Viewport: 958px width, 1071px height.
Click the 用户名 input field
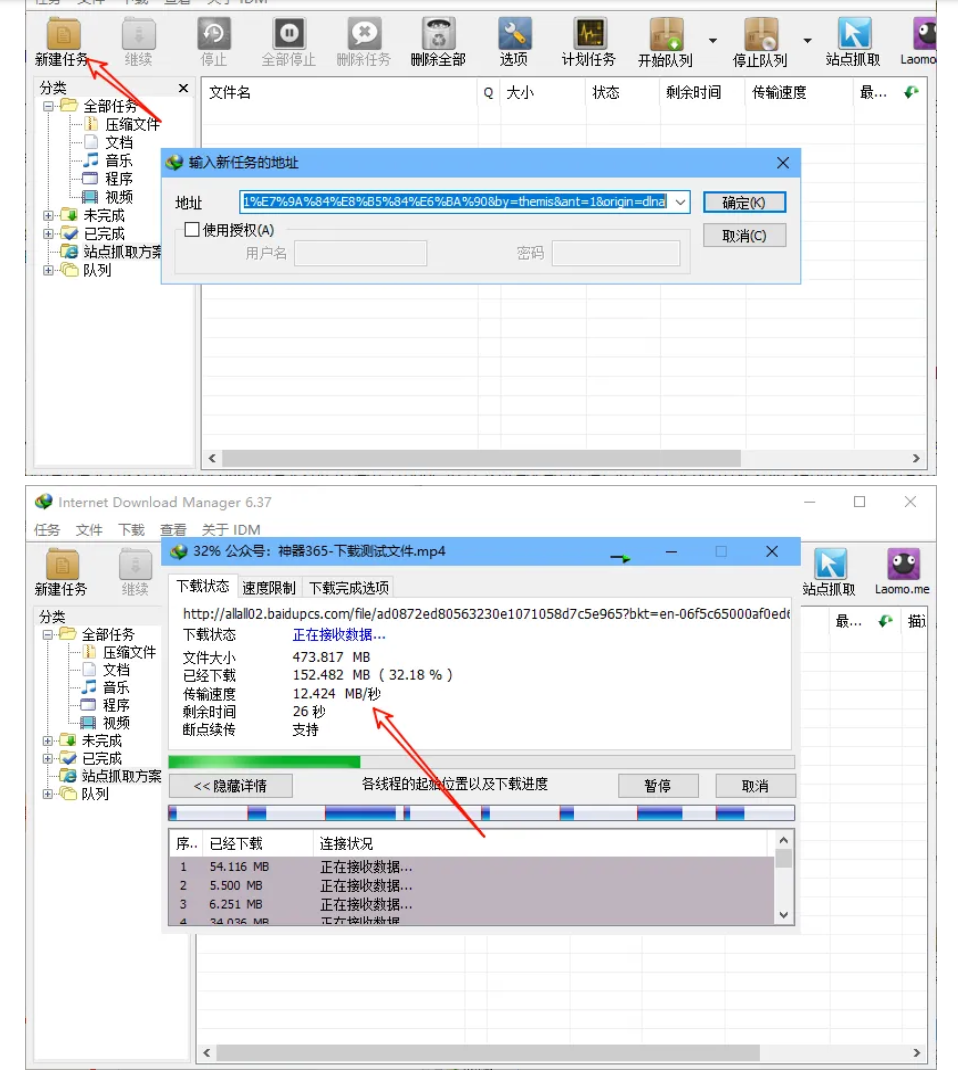pyautogui.click(x=361, y=253)
